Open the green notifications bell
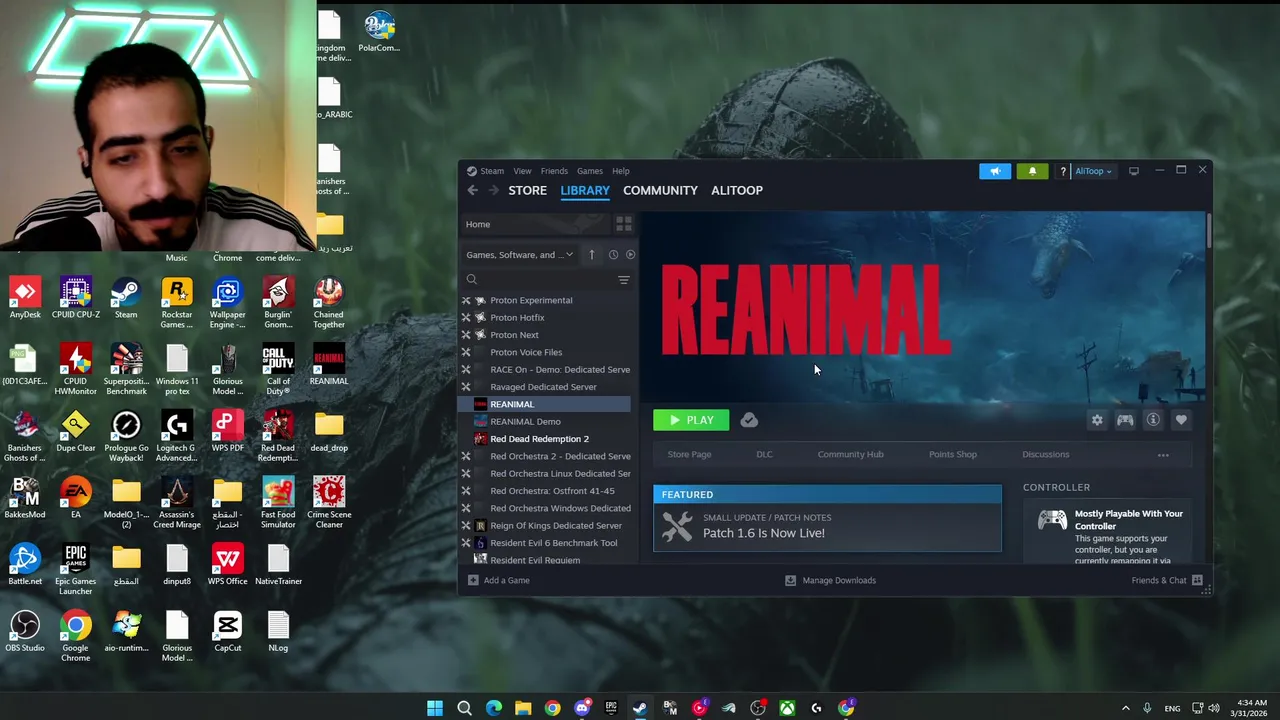 [x=1032, y=171]
